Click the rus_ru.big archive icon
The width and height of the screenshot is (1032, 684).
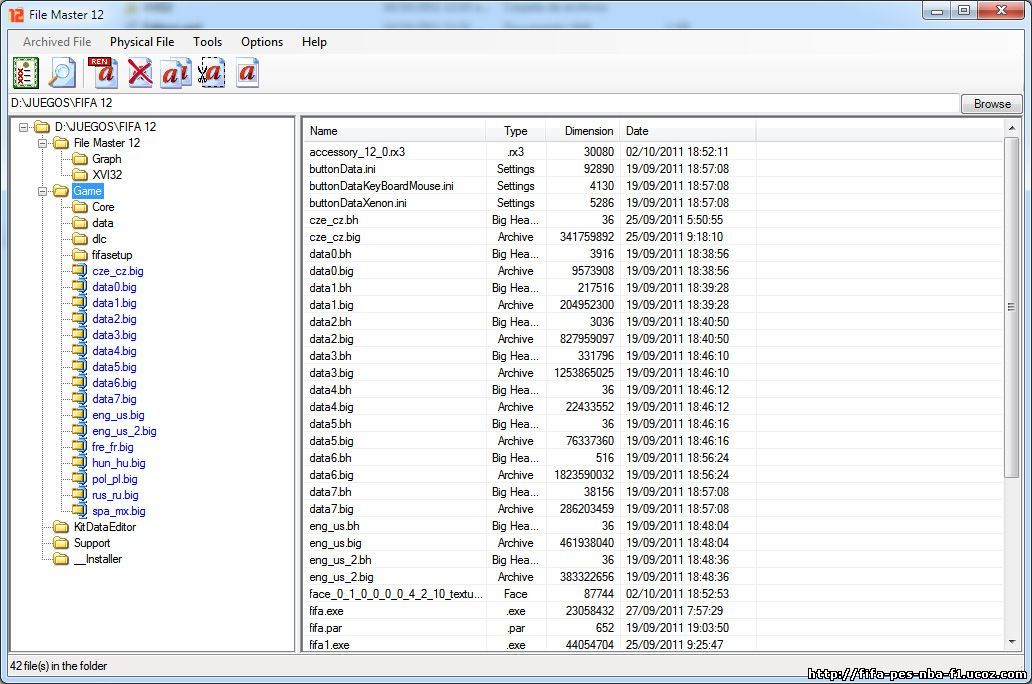(x=80, y=495)
